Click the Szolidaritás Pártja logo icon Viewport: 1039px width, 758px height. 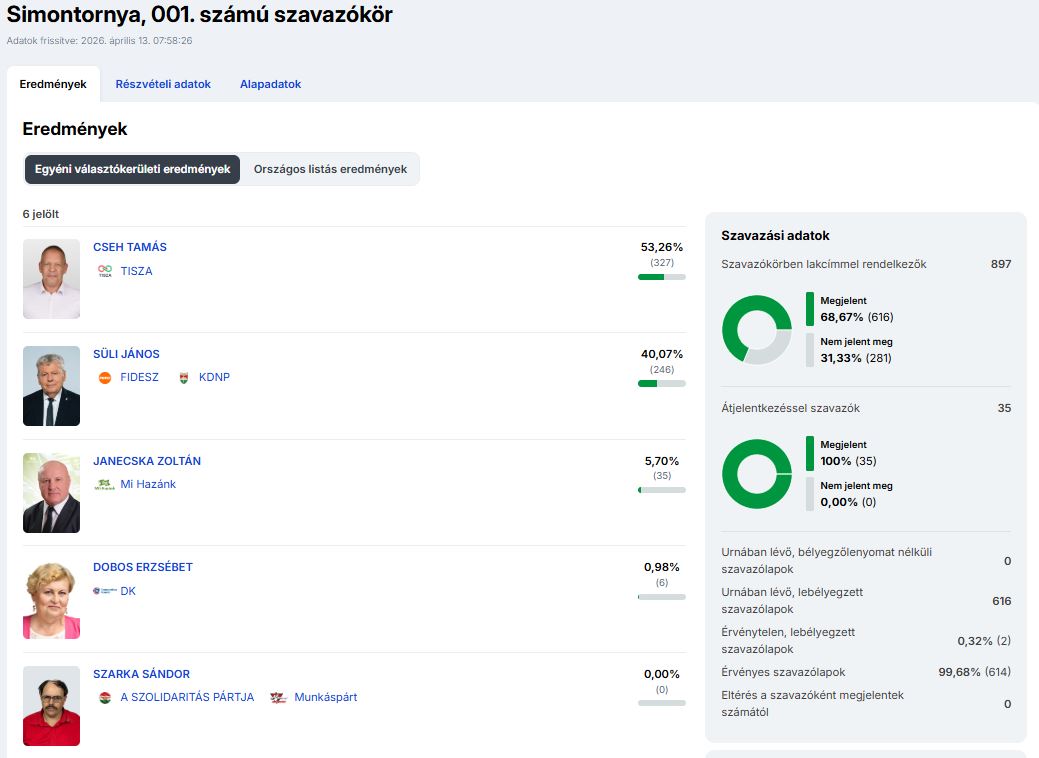click(x=105, y=697)
